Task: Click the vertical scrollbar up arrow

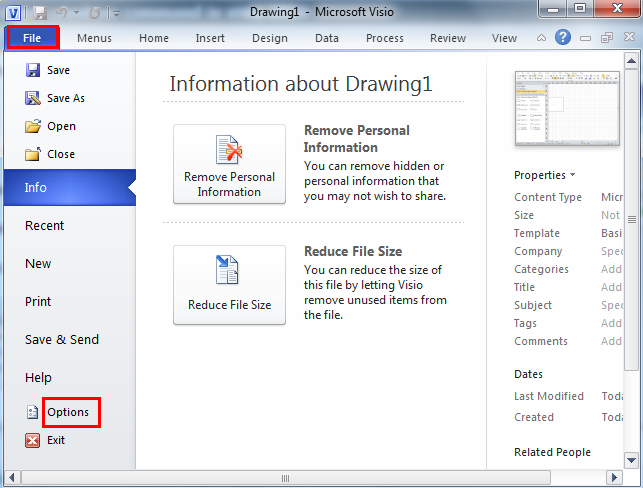Action: tap(632, 61)
